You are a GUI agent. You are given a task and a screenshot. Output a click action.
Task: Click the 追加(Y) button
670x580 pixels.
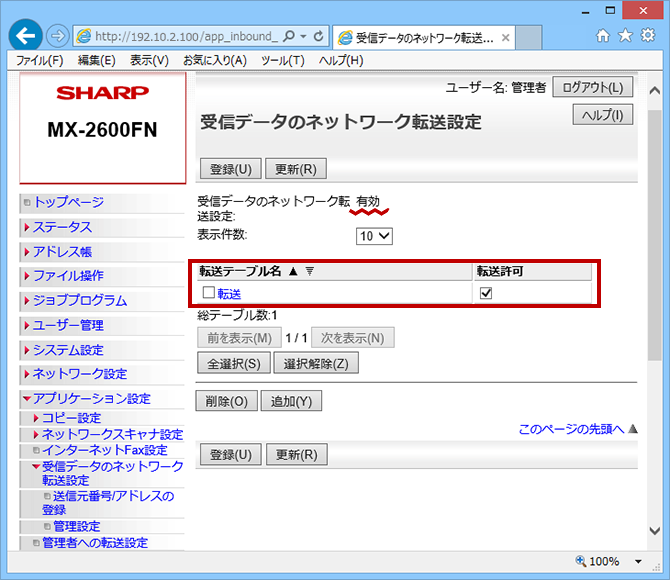coord(290,402)
